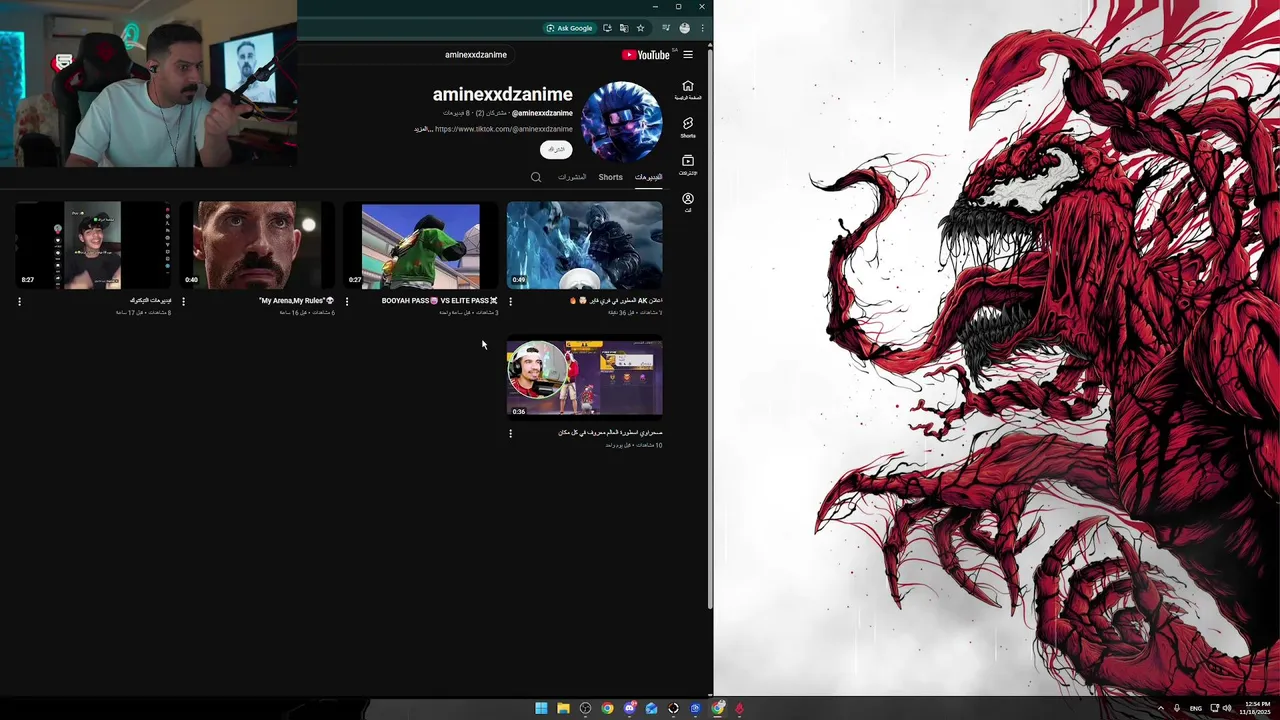Open File Explorer from the taskbar
This screenshot has height=720, width=1280.
(x=563, y=708)
